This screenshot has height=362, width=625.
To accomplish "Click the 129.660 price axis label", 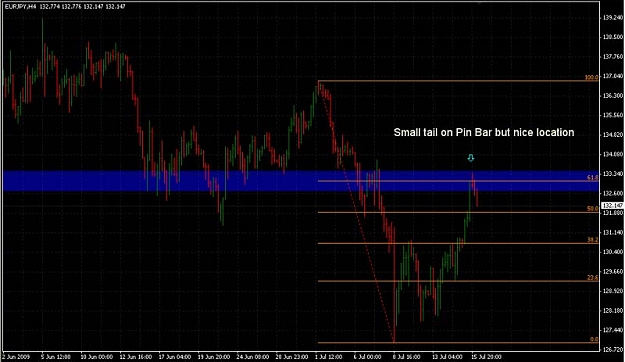I will tap(613, 272).
